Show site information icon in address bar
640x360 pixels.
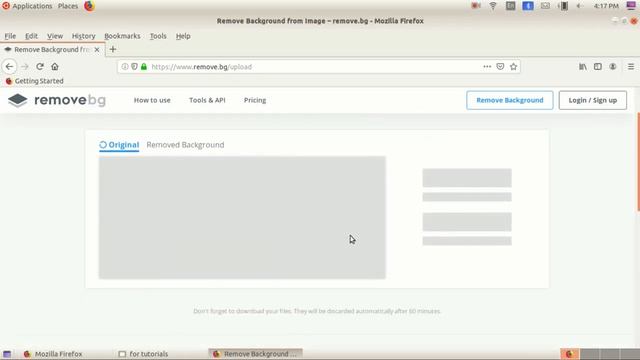click(x=125, y=67)
